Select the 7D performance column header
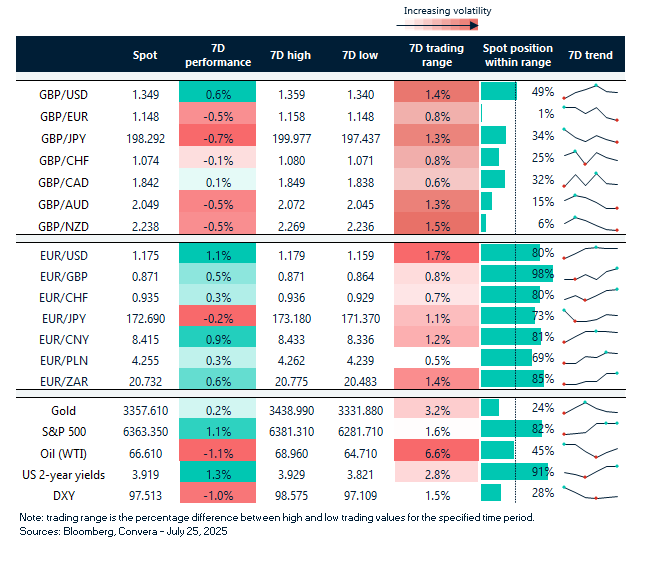Screen dimensions: 655x564 coord(217,55)
